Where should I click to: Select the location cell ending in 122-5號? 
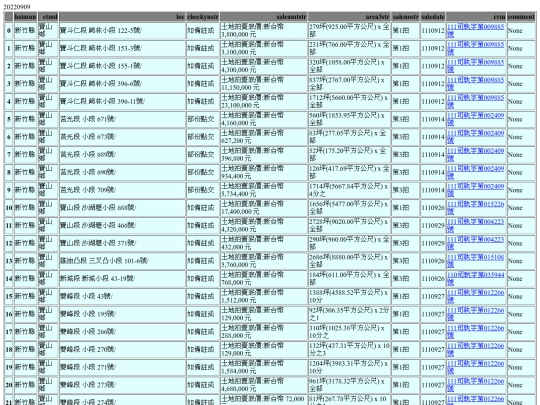(122, 30)
